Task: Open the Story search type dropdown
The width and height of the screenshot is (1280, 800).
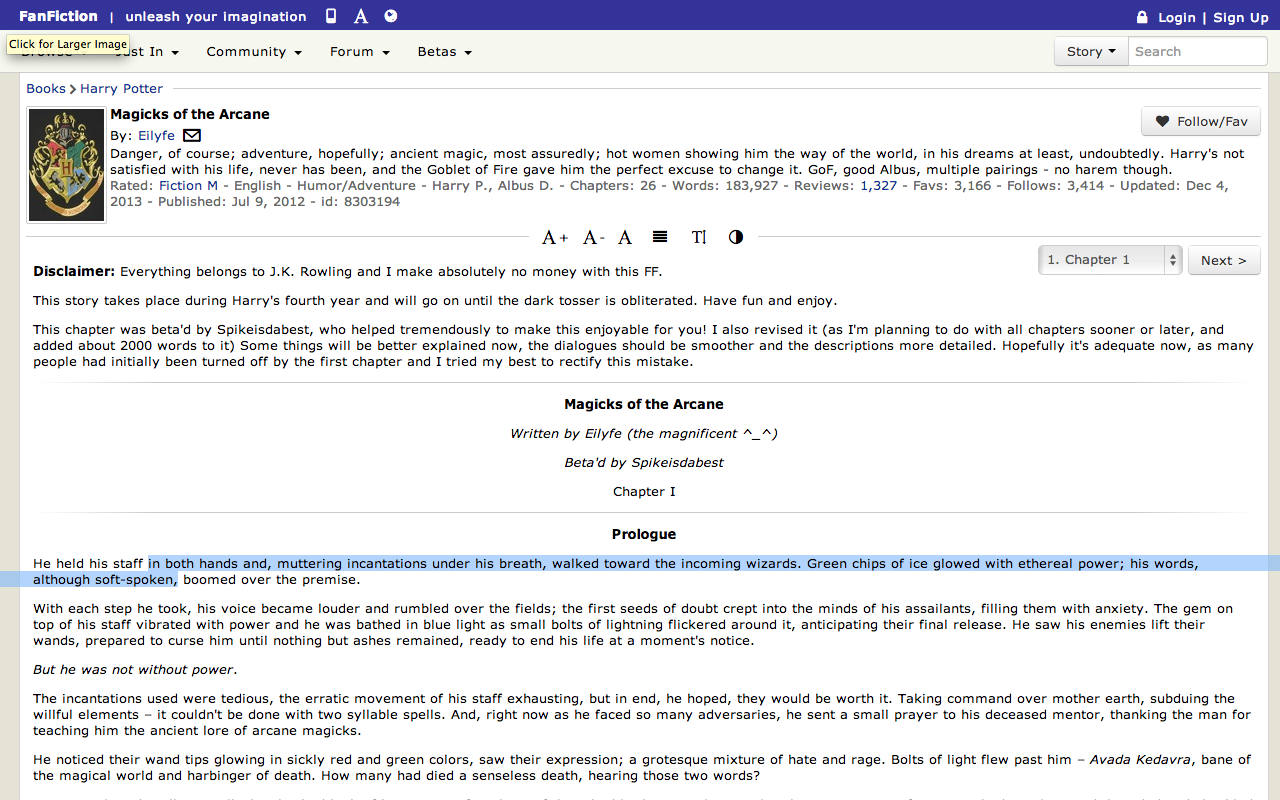Action: click(1091, 51)
